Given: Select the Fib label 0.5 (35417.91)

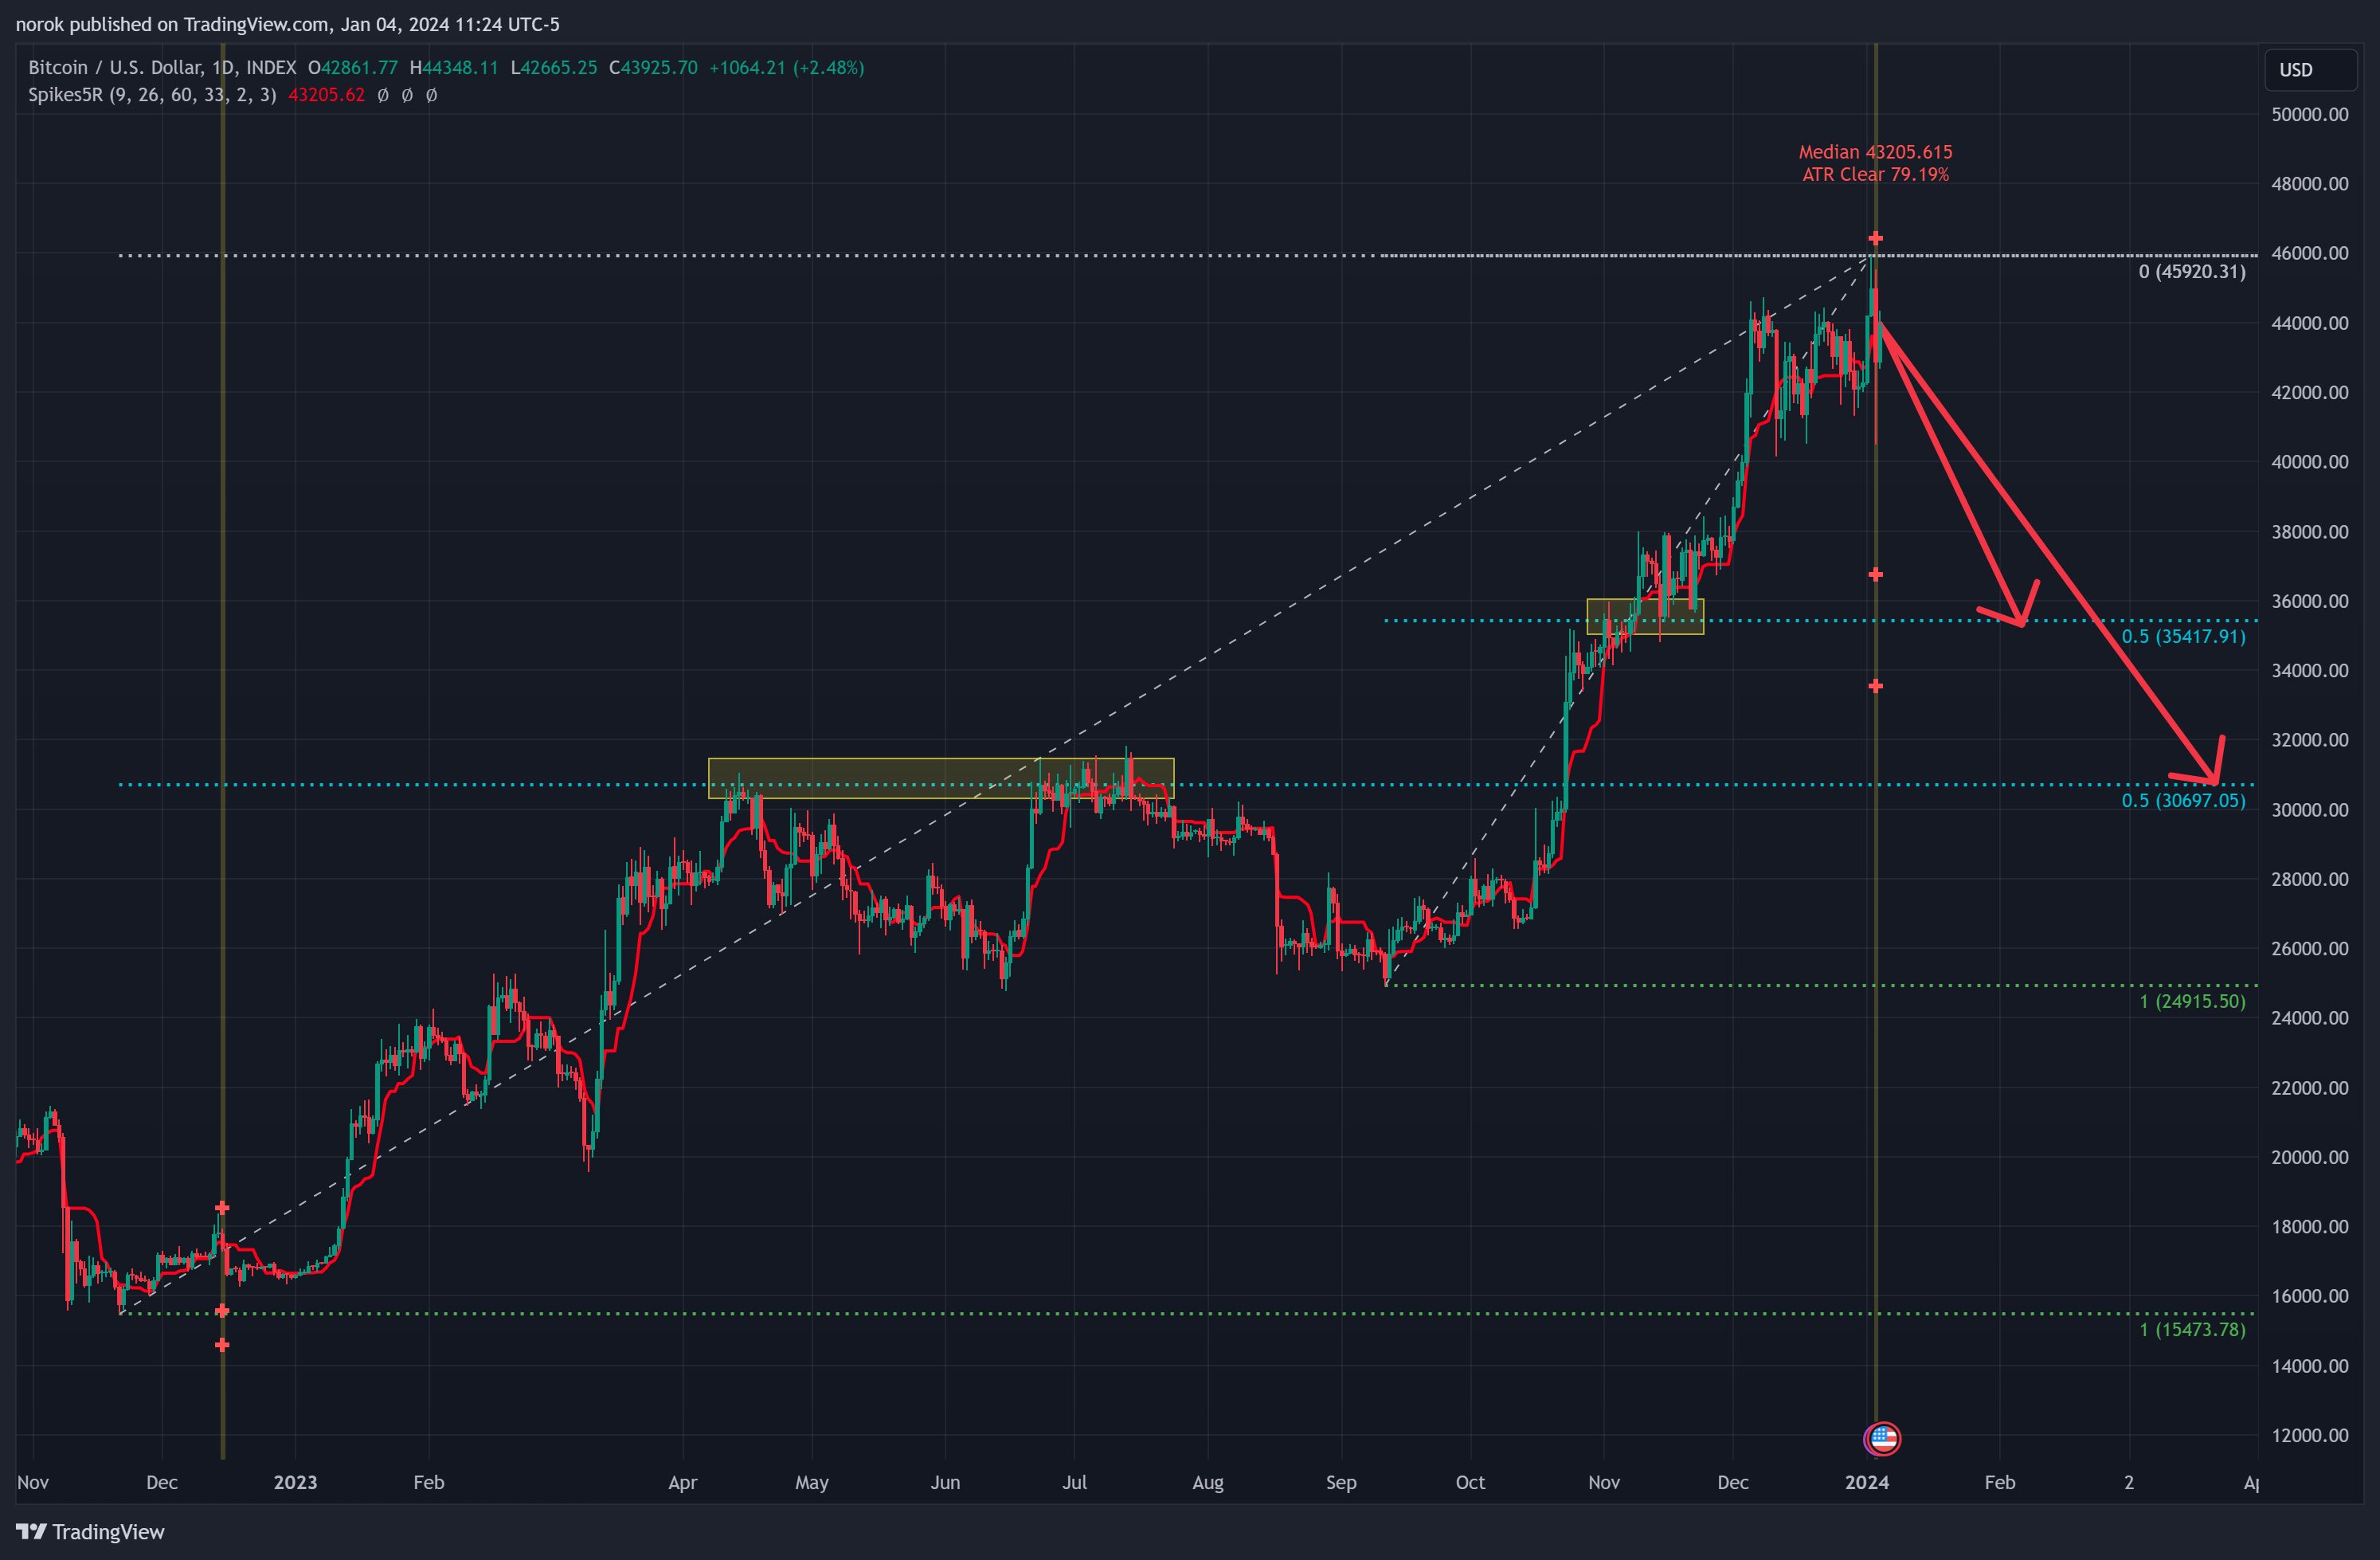Looking at the screenshot, I should coord(2183,636).
